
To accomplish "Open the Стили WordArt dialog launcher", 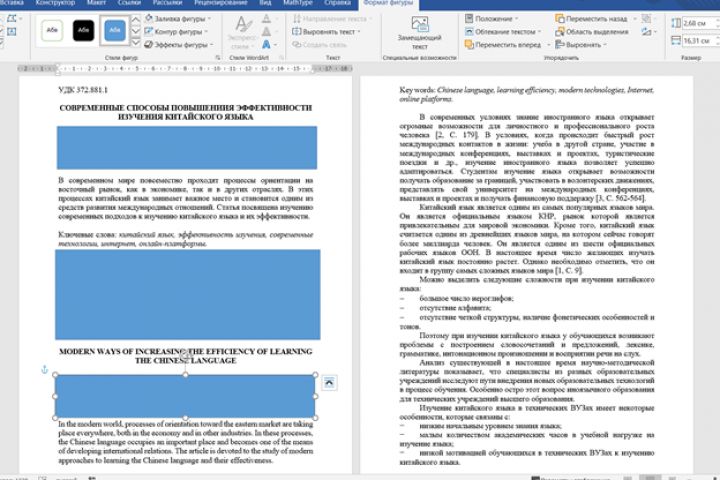I will coord(281,57).
